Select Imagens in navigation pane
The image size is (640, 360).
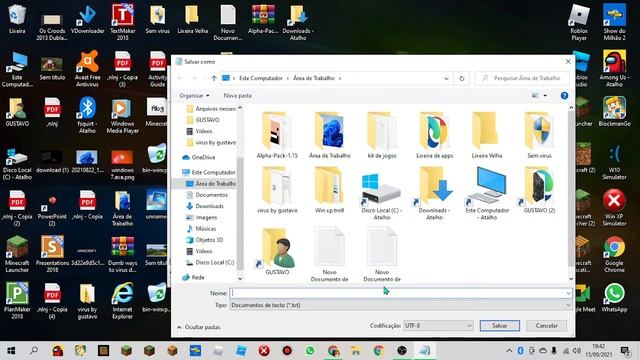pyautogui.click(x=202, y=218)
